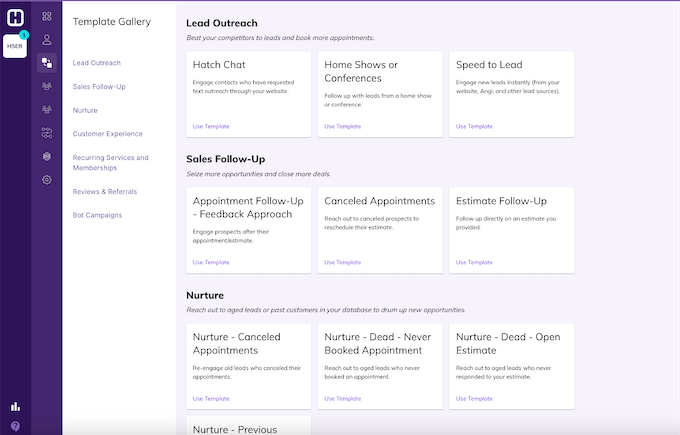Click the Hatch logo icon
Image resolution: width=680 pixels, height=435 pixels.
(x=15, y=17)
